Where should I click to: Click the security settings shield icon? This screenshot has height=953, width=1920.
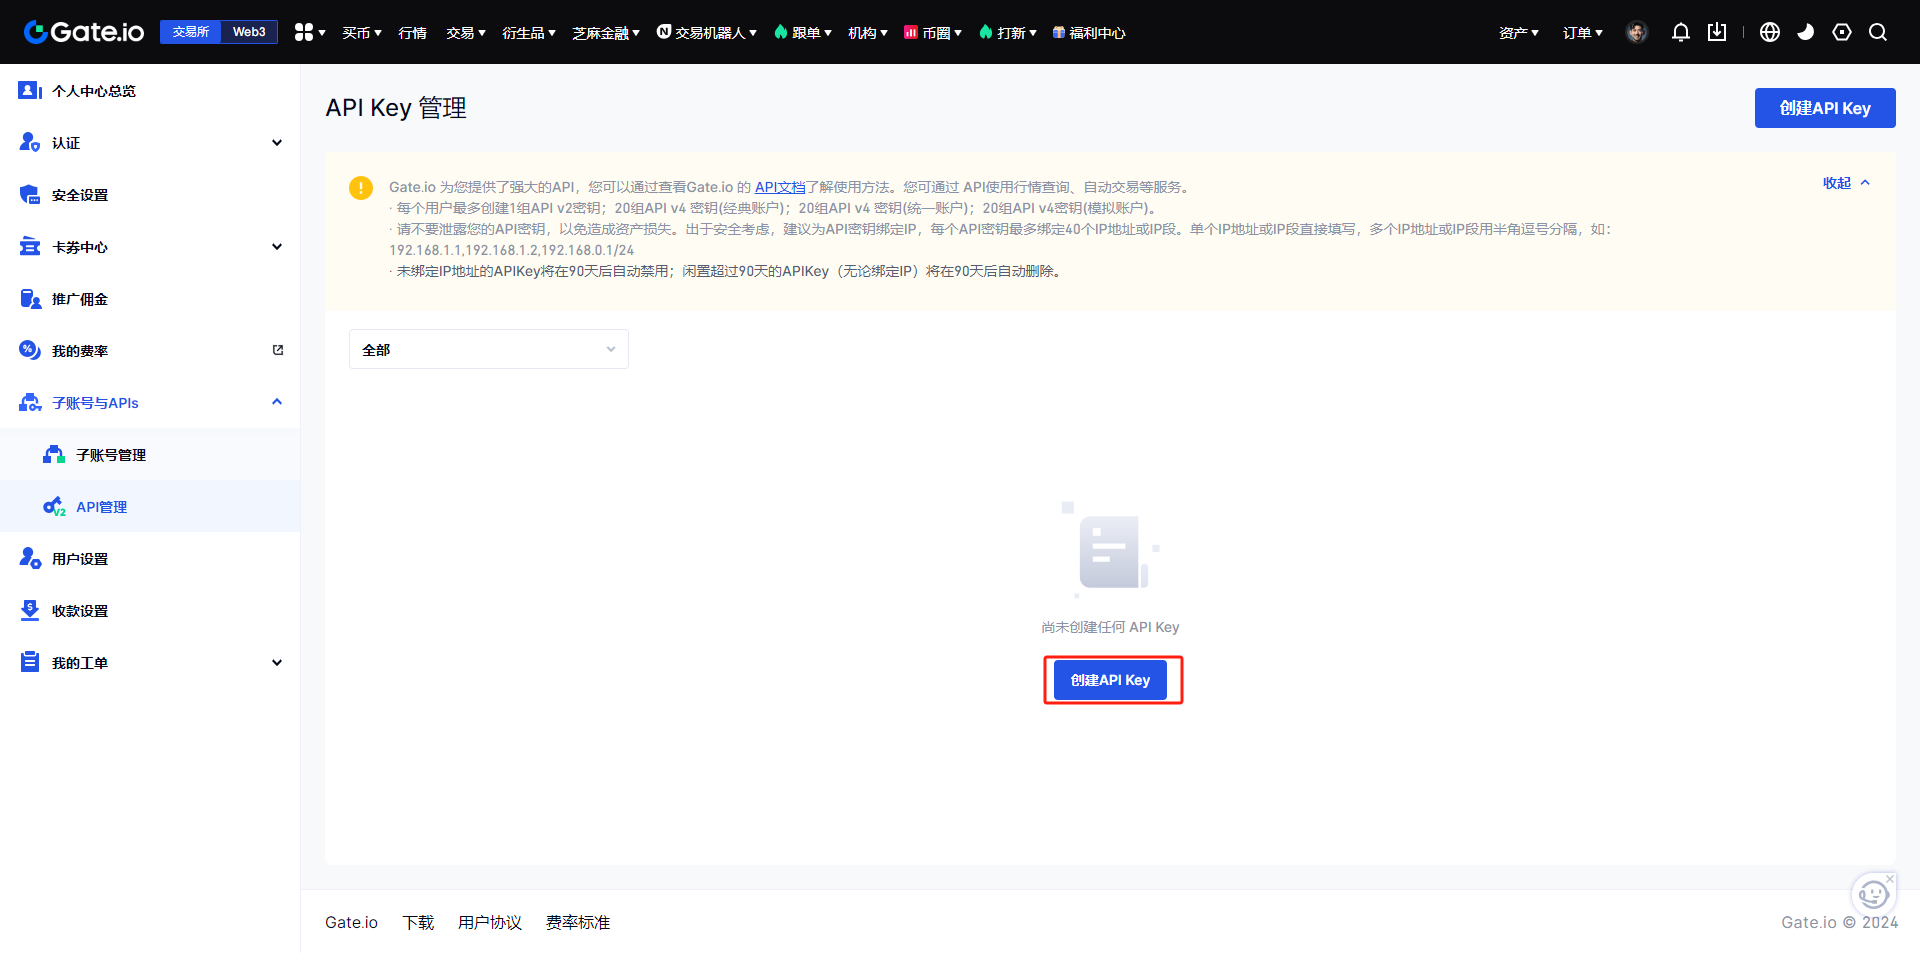coord(30,195)
